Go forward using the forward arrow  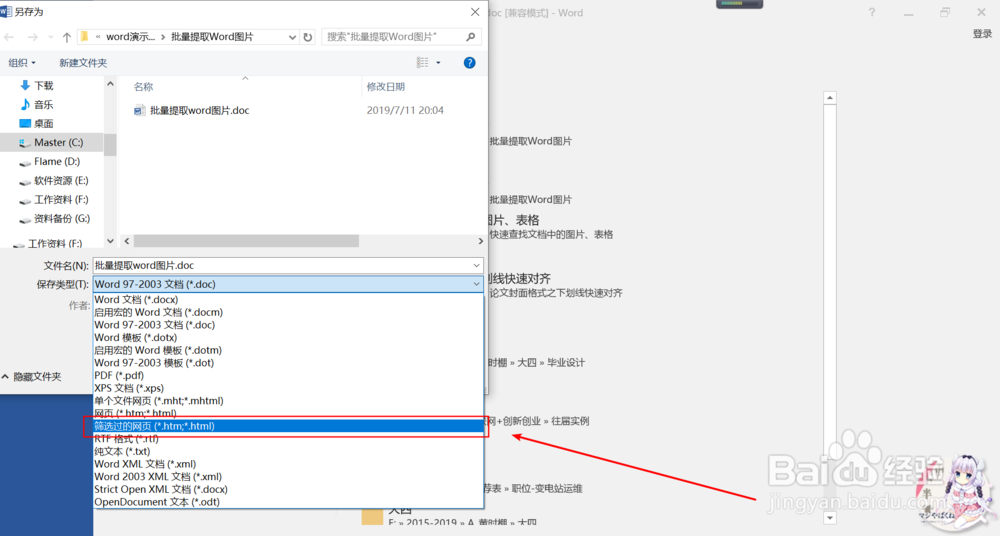[33, 37]
